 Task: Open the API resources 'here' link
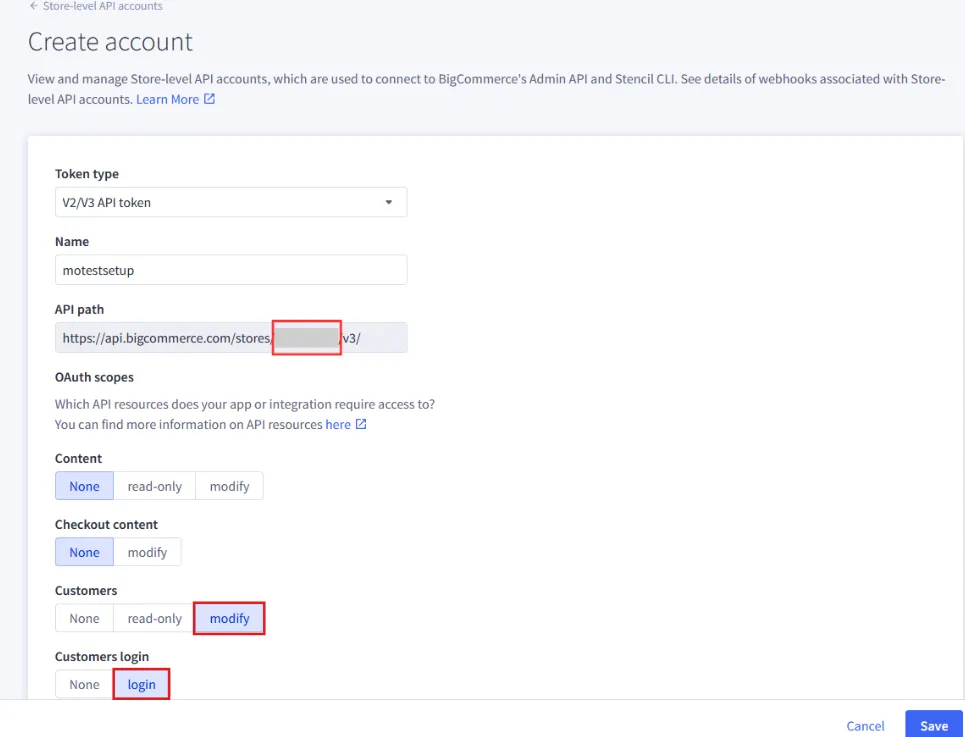coord(338,424)
